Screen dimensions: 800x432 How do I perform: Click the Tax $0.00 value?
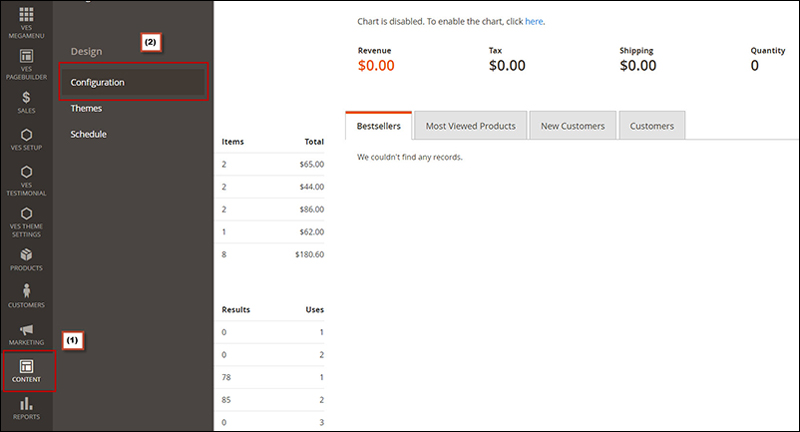point(507,66)
